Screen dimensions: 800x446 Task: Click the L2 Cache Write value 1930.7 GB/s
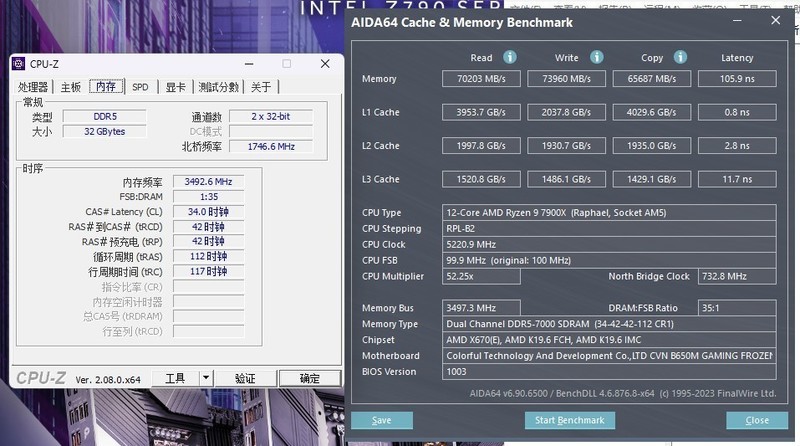(x=566, y=145)
